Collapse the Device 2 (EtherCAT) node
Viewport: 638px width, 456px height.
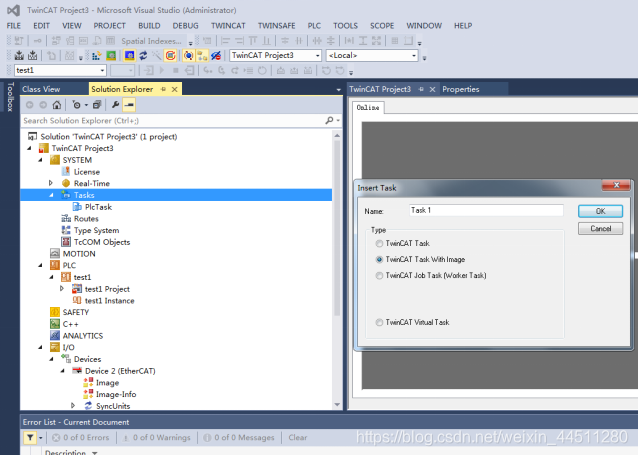(x=62, y=371)
